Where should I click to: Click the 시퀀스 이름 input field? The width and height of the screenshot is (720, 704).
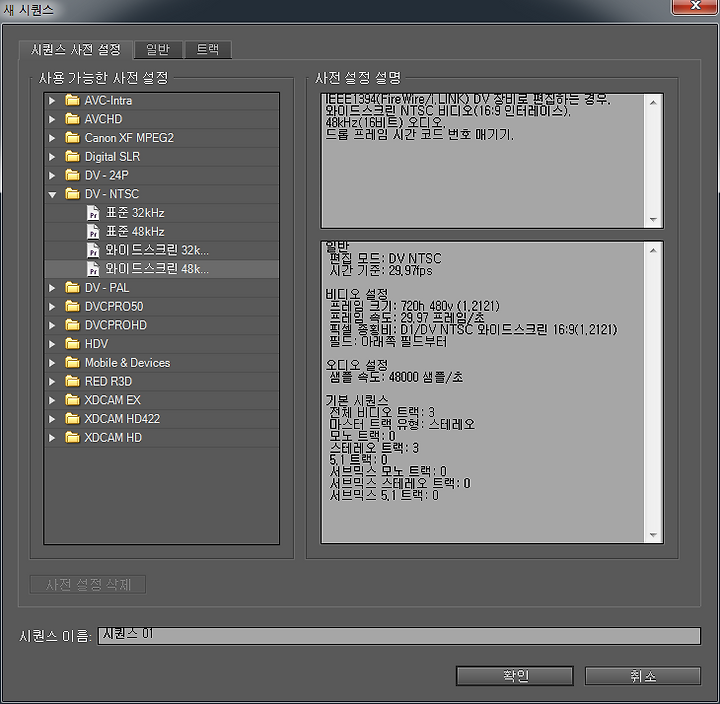(399, 636)
